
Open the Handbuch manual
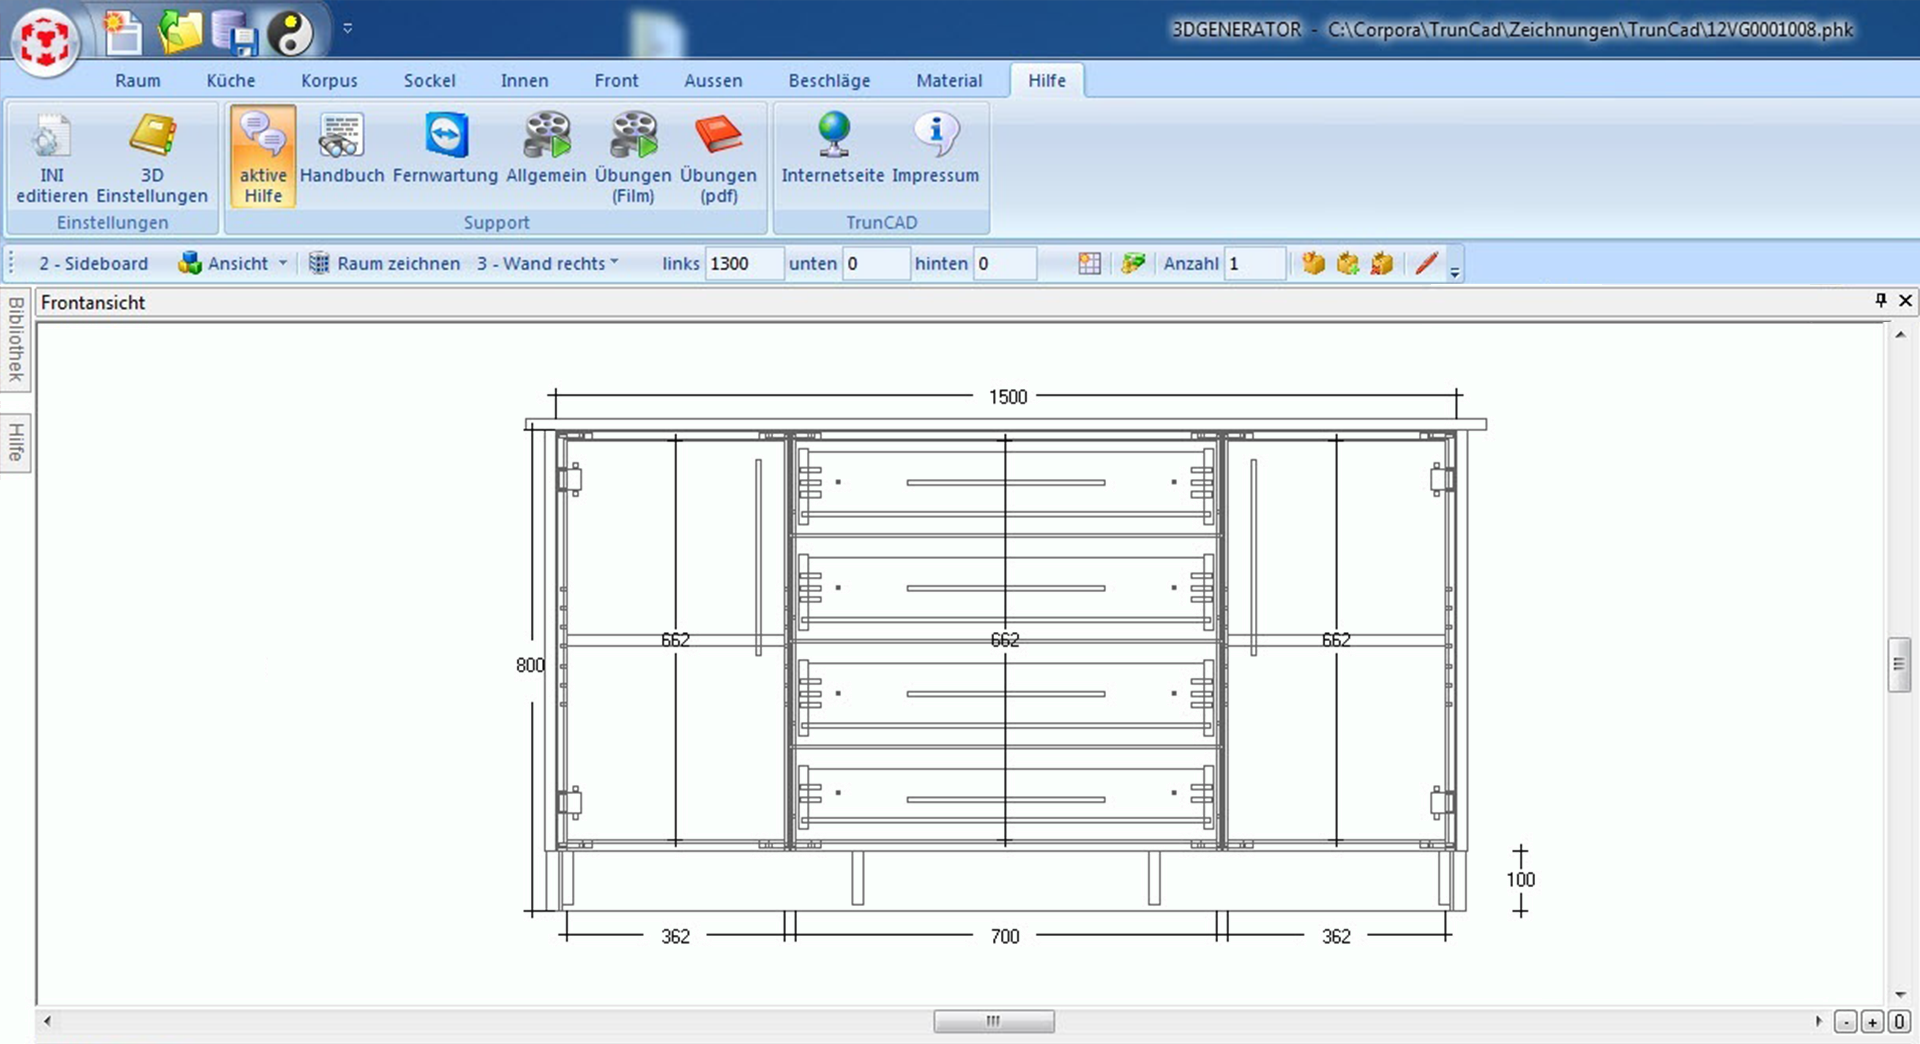[x=341, y=150]
